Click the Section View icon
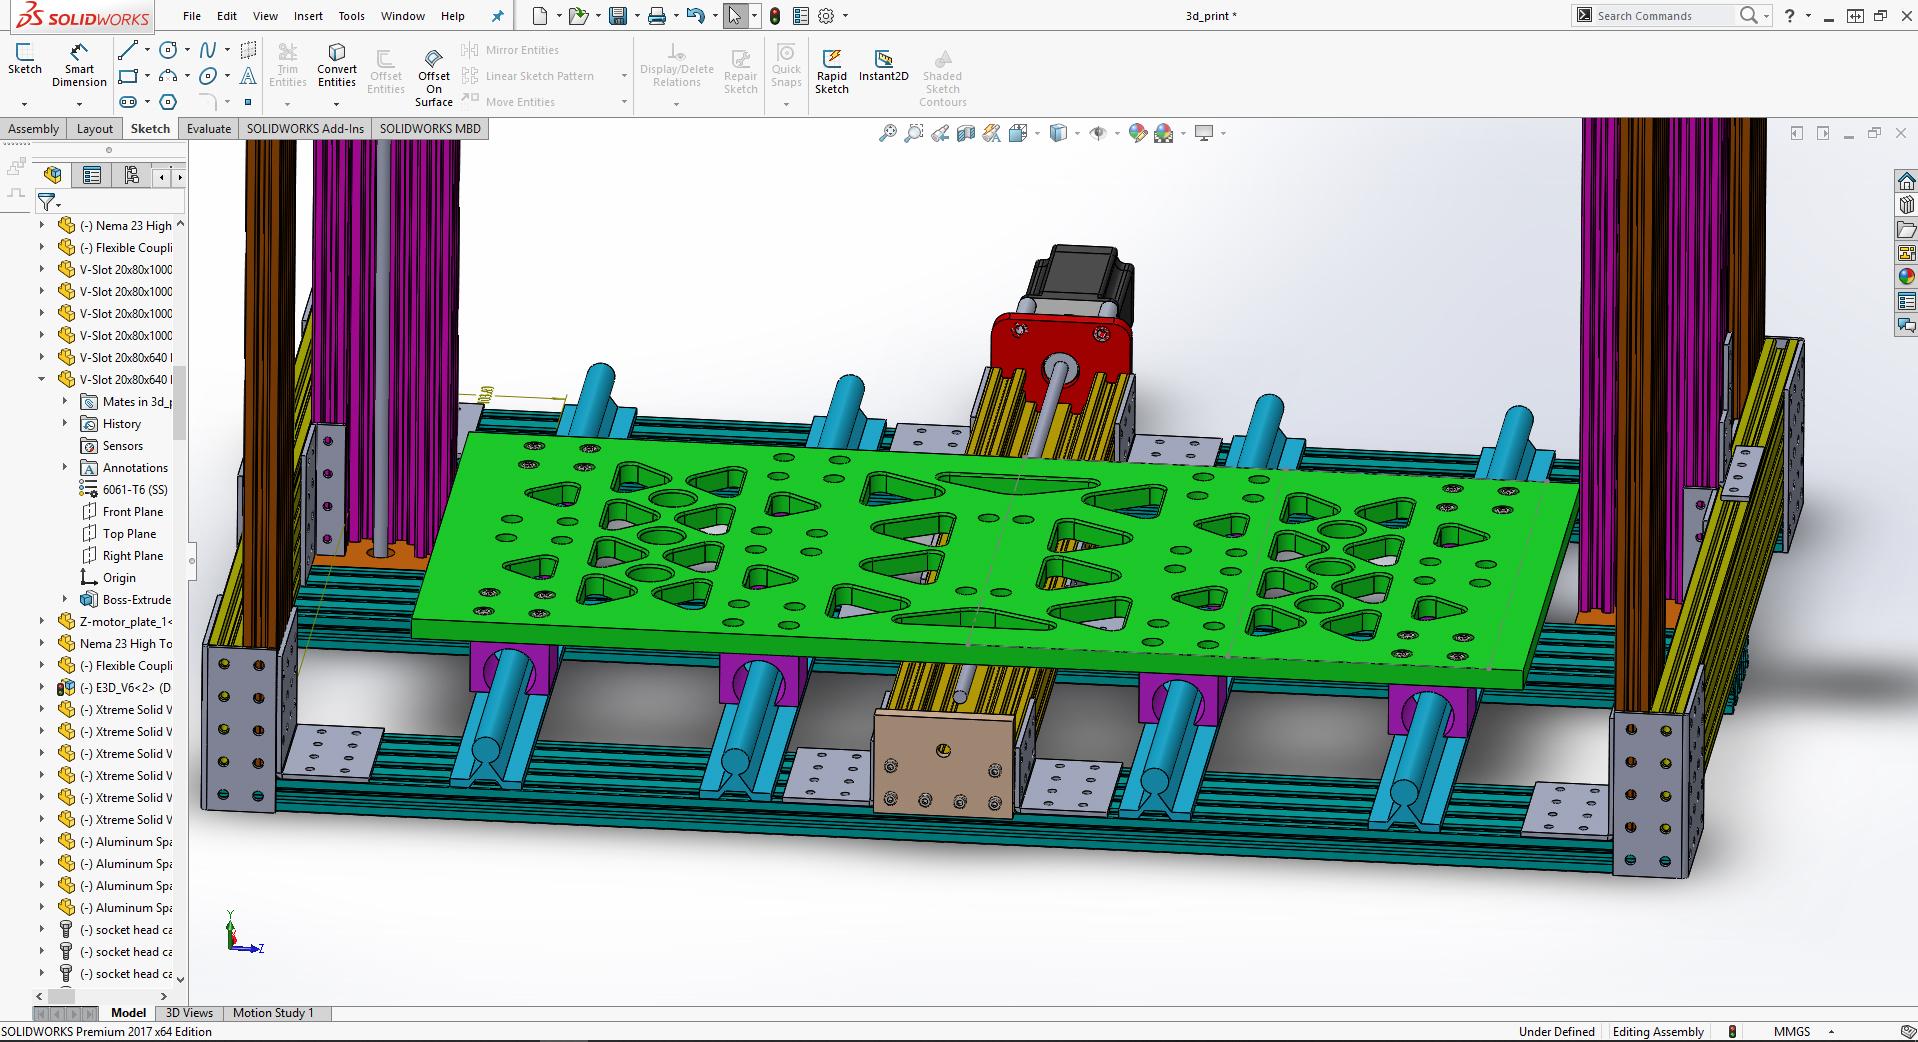The width and height of the screenshot is (1918, 1042). tap(966, 133)
